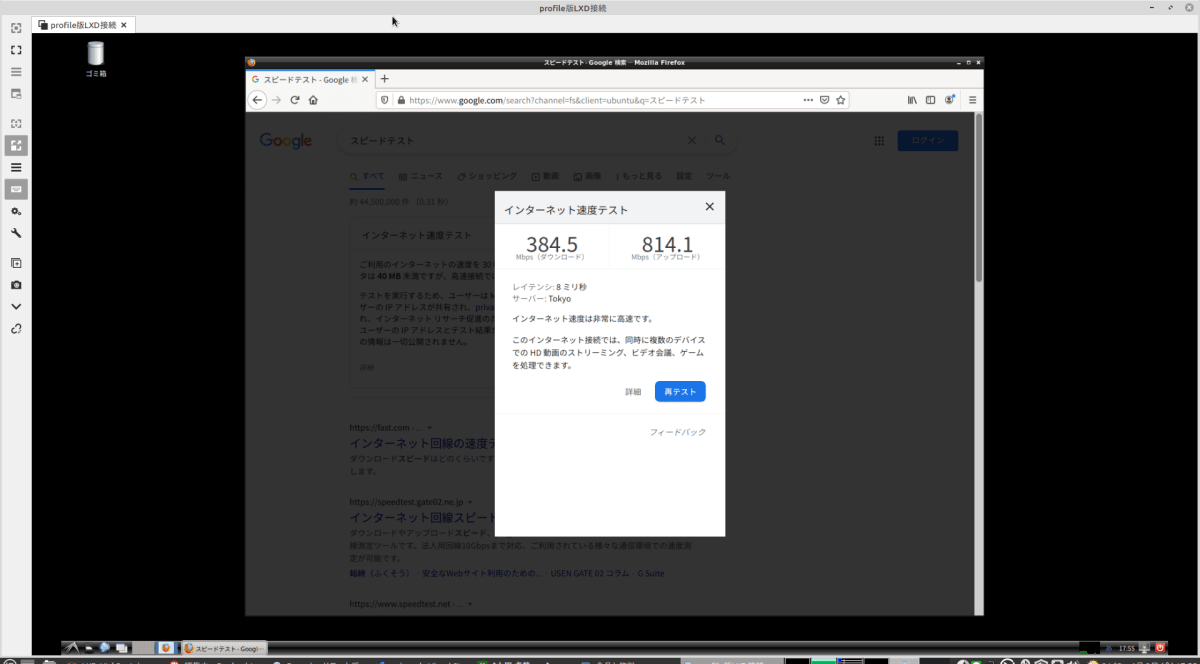1200x664 pixels.
Task: Click the resize-window-to-fit icon at top of Remmina sidebar
Action: click(16, 27)
